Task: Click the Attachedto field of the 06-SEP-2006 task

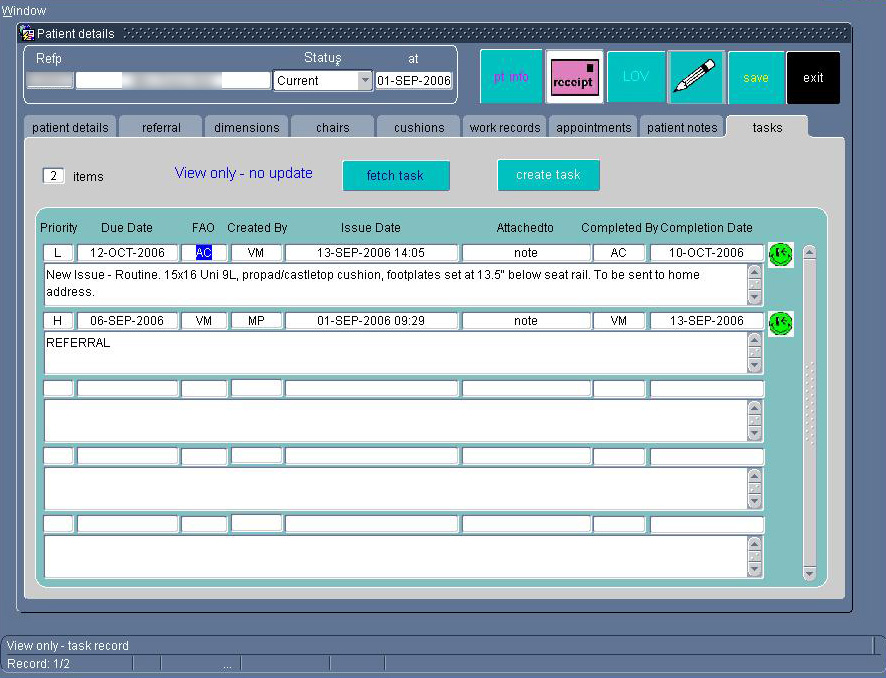Action: pos(526,321)
